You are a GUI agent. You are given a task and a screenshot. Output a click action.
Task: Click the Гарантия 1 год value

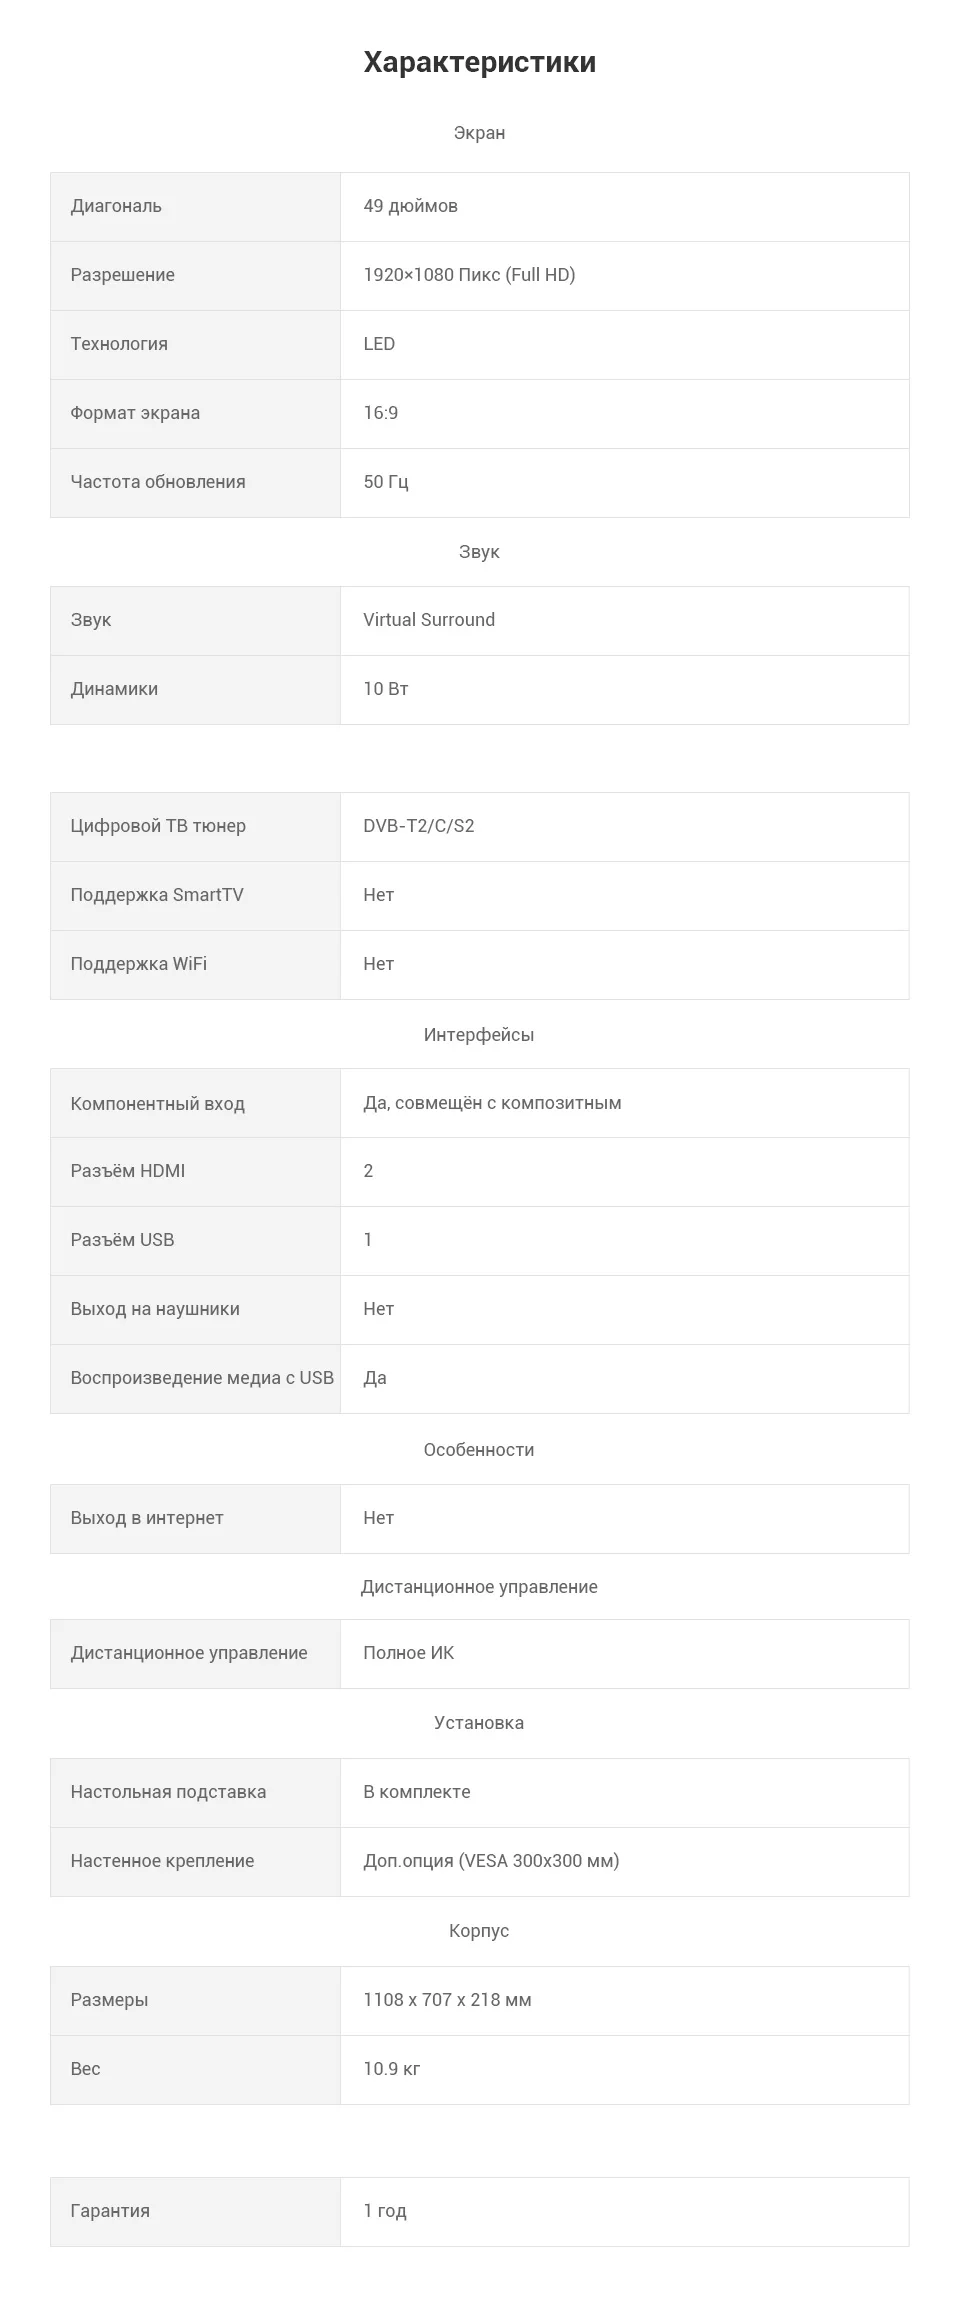pyautogui.click(x=385, y=2211)
